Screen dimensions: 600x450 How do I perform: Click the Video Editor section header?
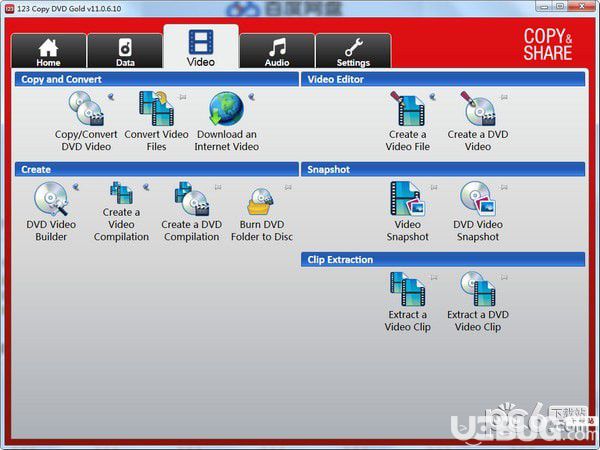[443, 79]
